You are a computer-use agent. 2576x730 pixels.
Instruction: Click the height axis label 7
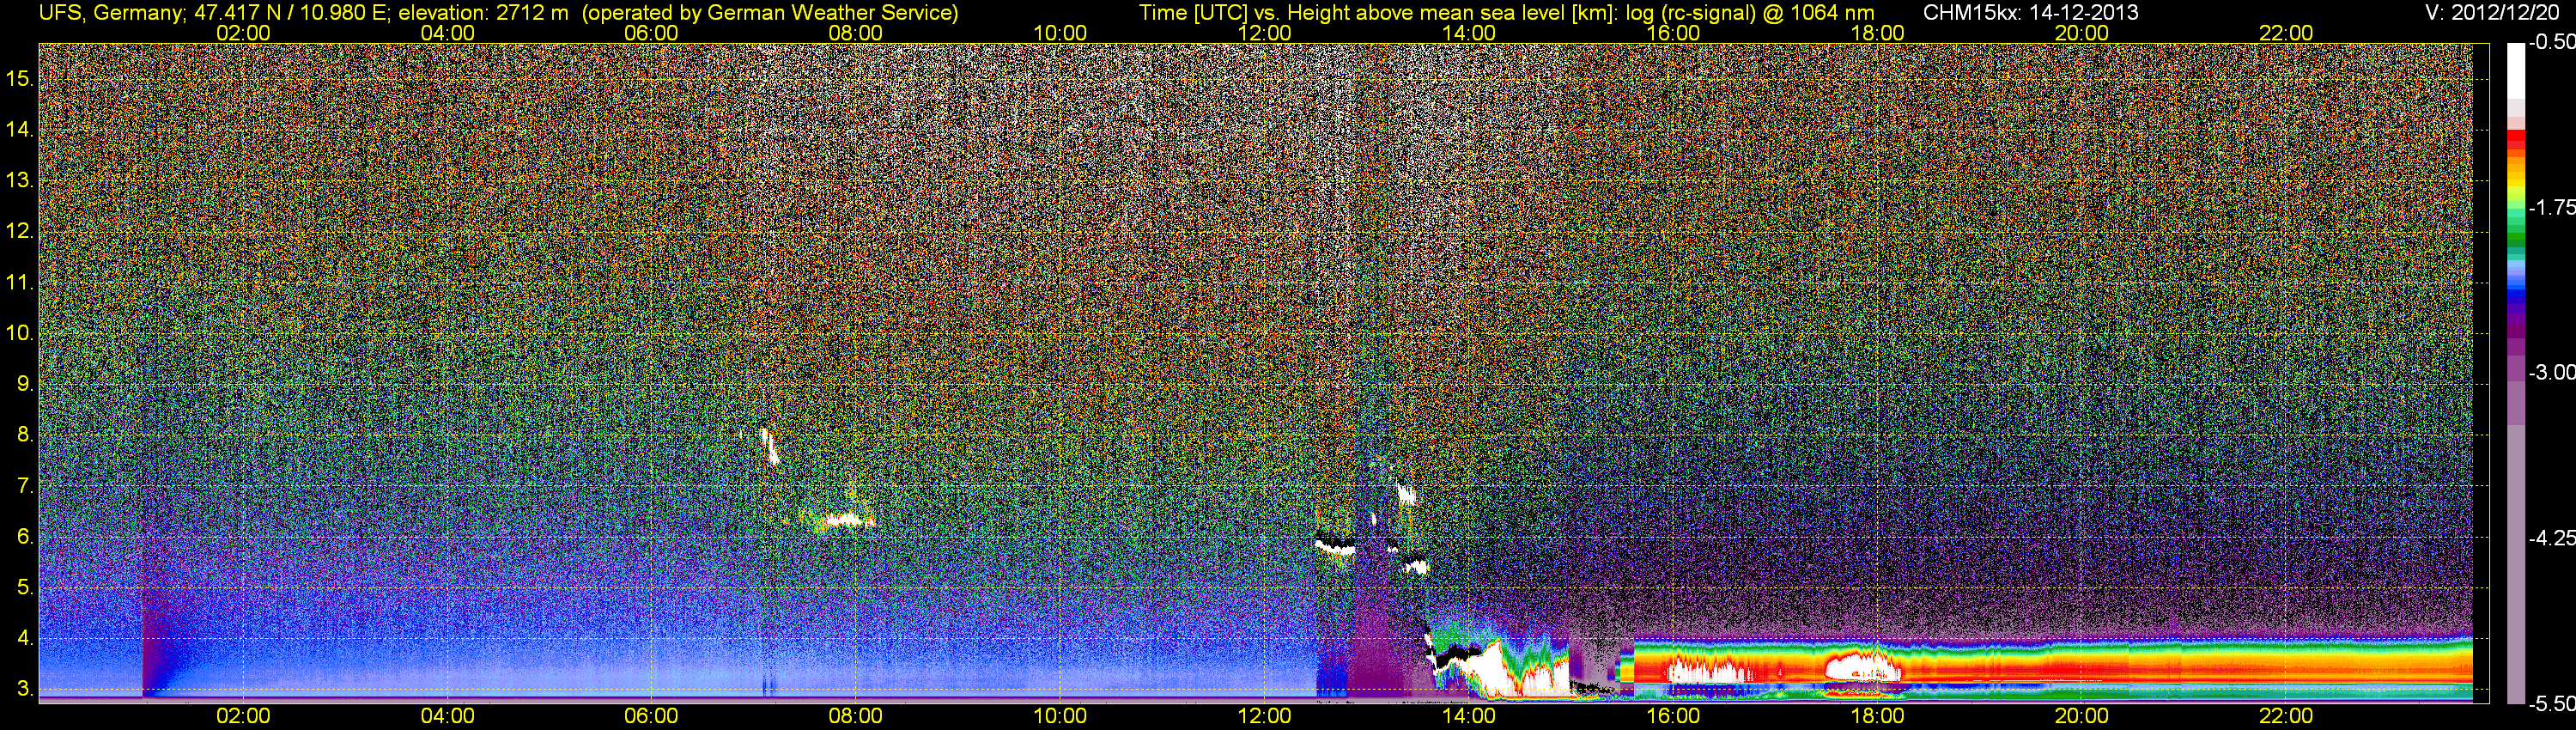point(25,487)
